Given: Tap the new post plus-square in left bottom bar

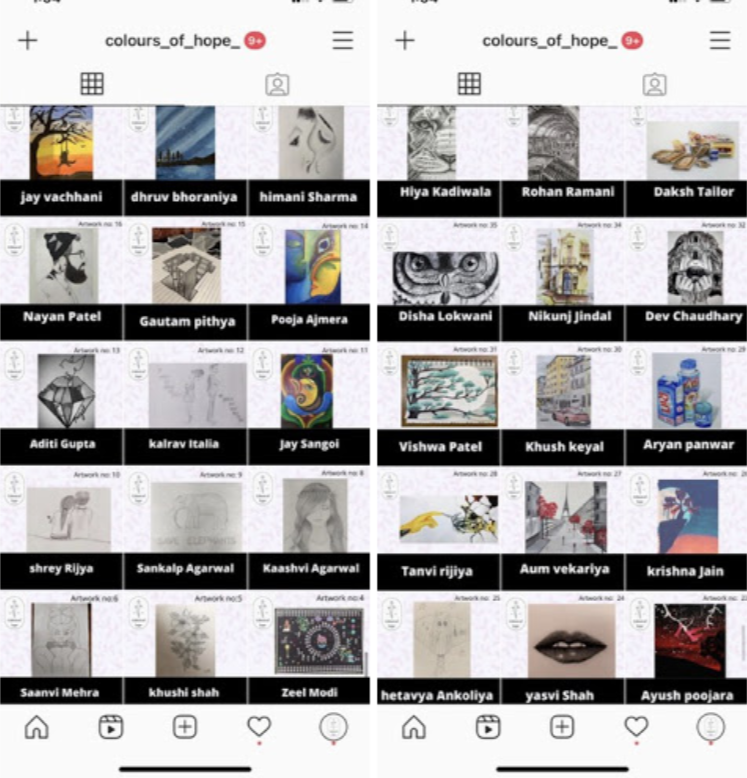Looking at the screenshot, I should [185, 727].
